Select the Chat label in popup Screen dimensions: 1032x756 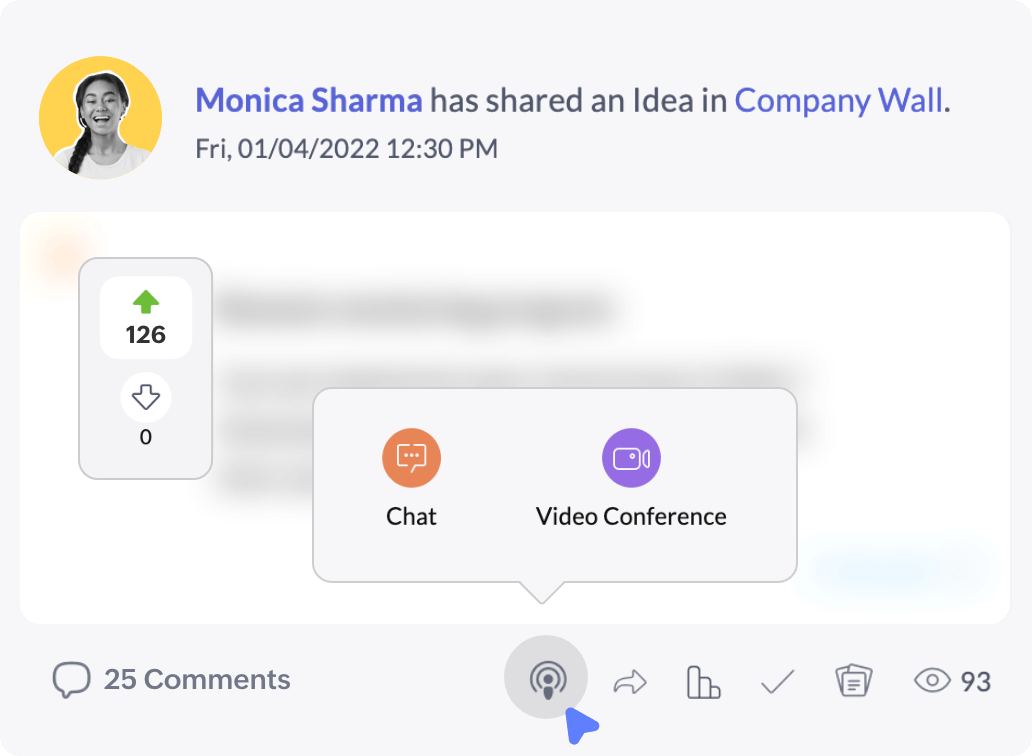[411, 517]
